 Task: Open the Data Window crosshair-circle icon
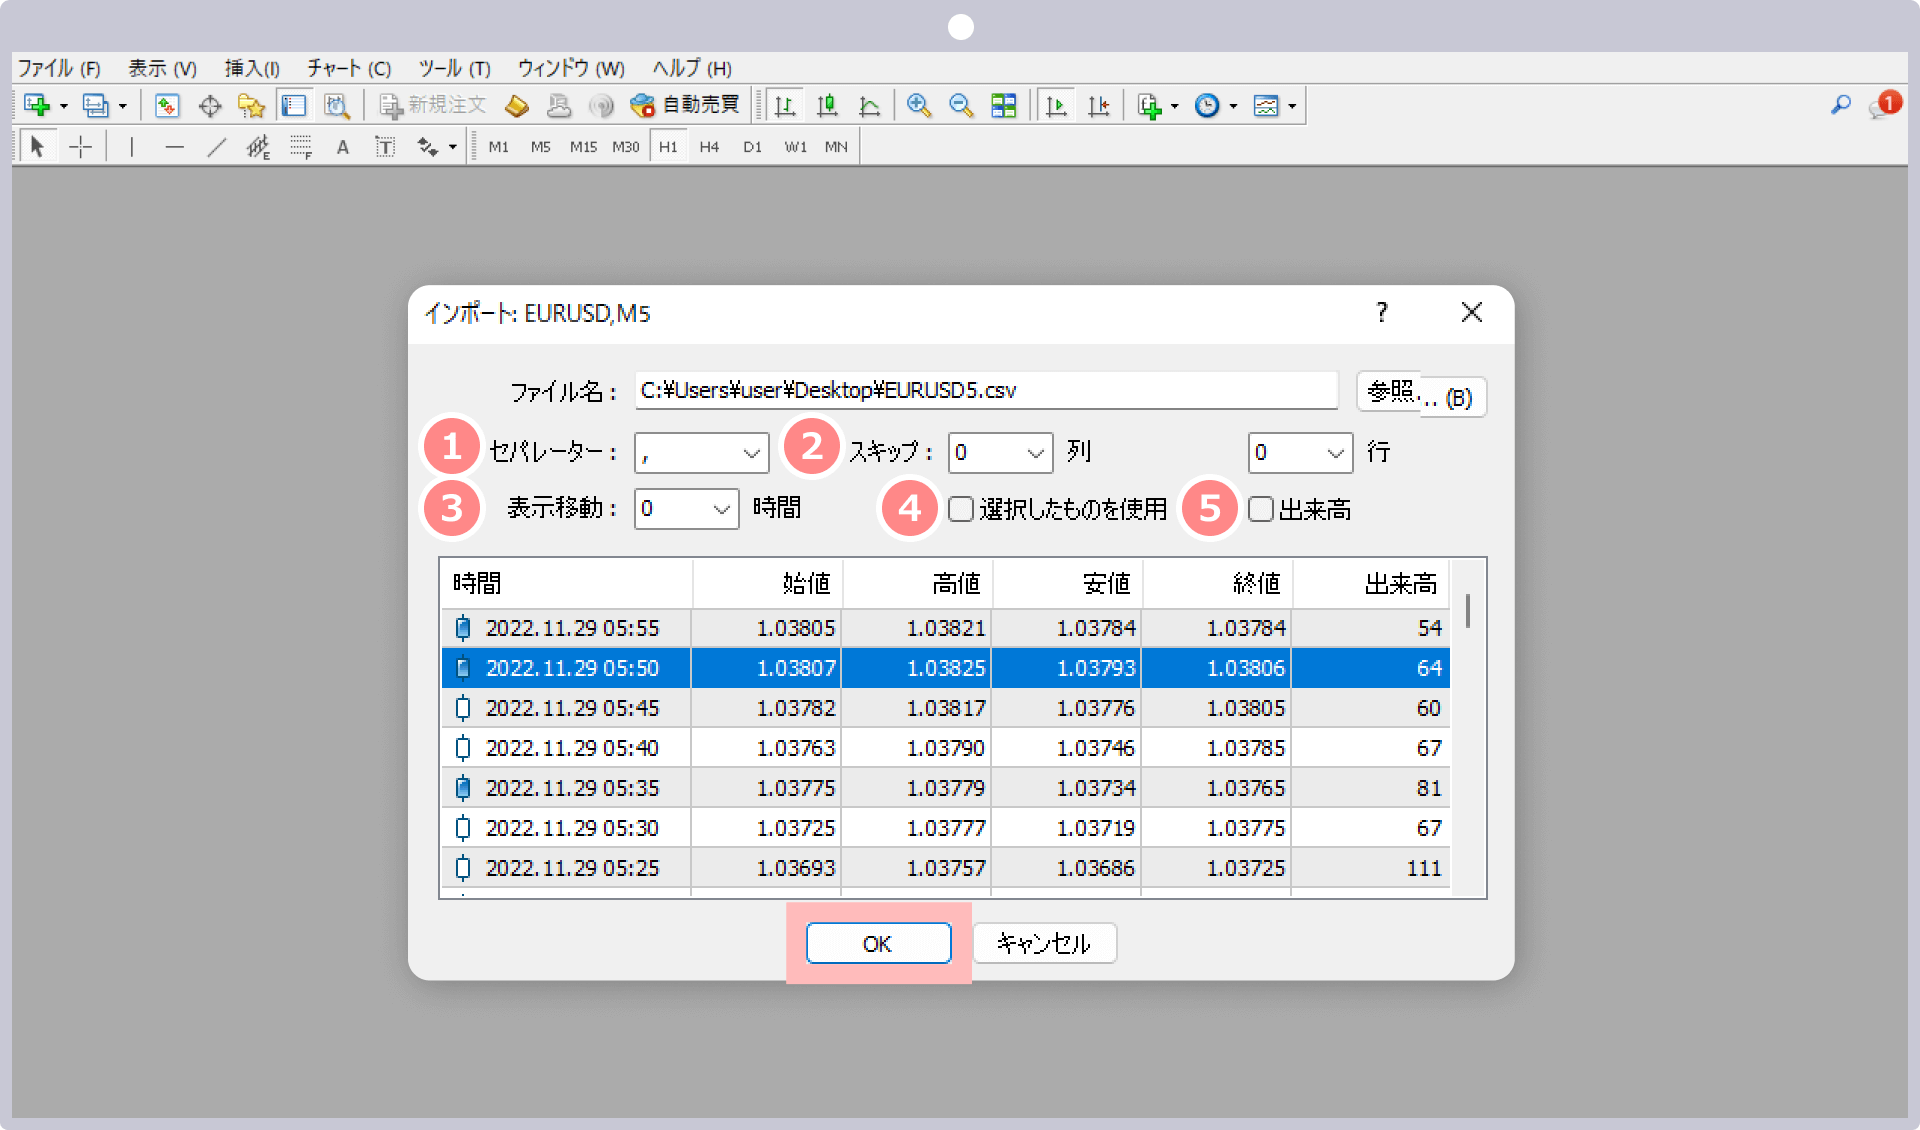(x=210, y=105)
